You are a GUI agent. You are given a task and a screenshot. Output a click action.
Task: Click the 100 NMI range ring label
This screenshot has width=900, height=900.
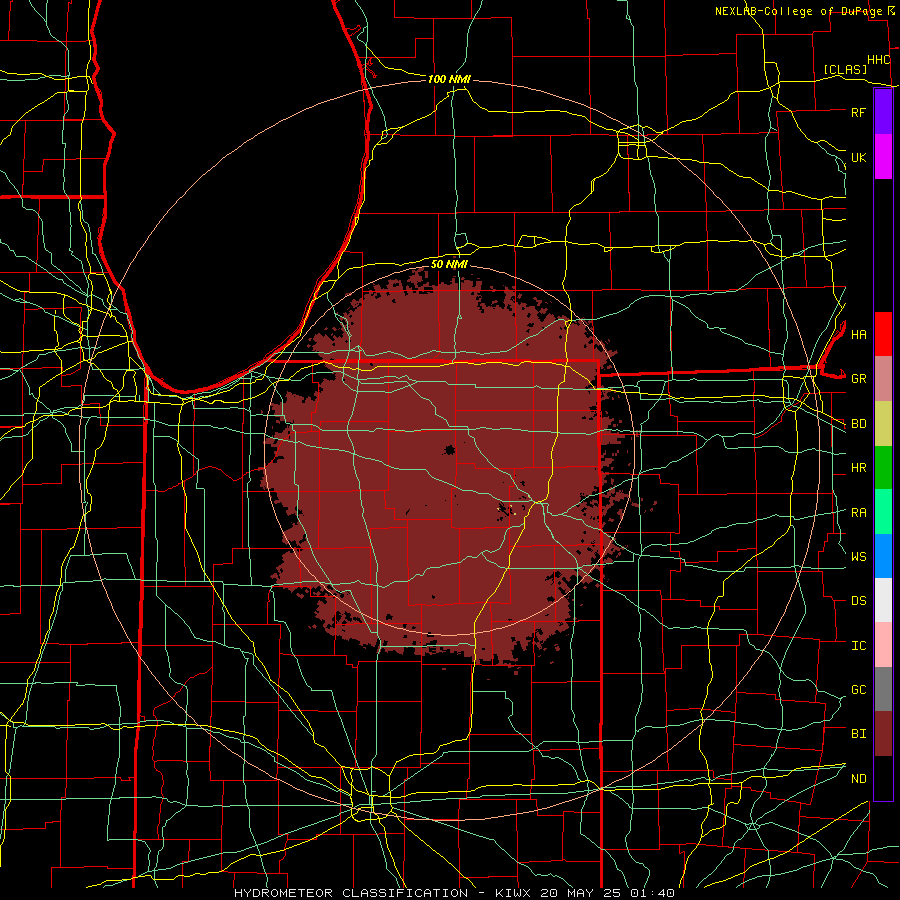coord(449,79)
